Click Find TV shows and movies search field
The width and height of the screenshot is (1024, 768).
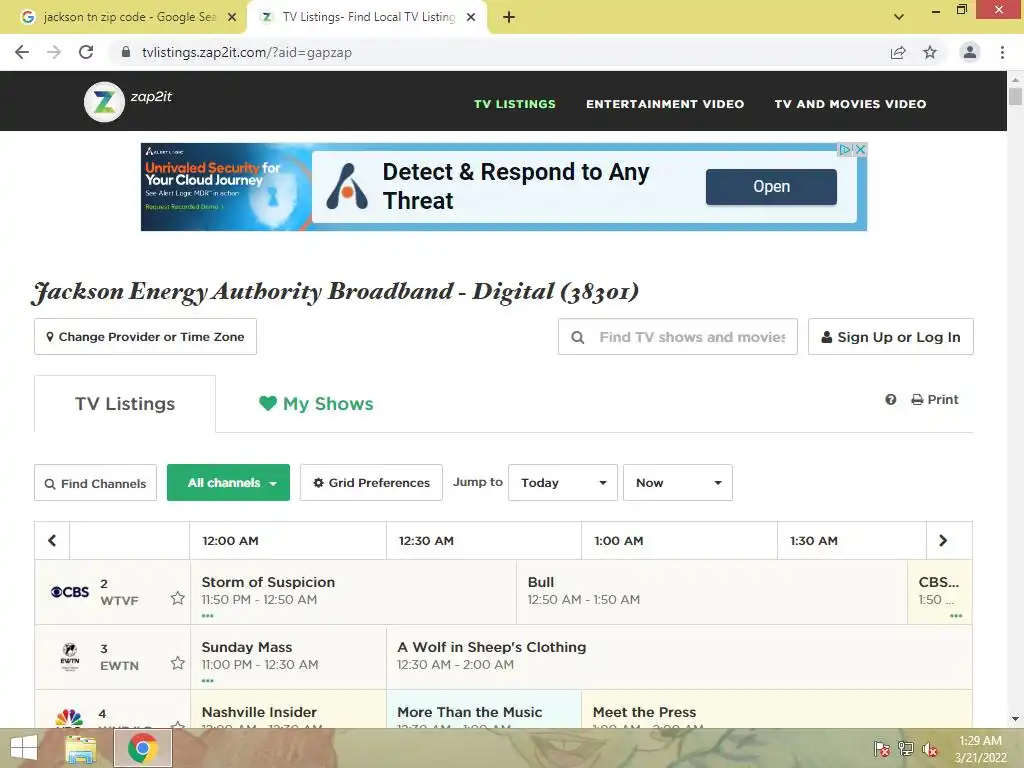coord(678,337)
